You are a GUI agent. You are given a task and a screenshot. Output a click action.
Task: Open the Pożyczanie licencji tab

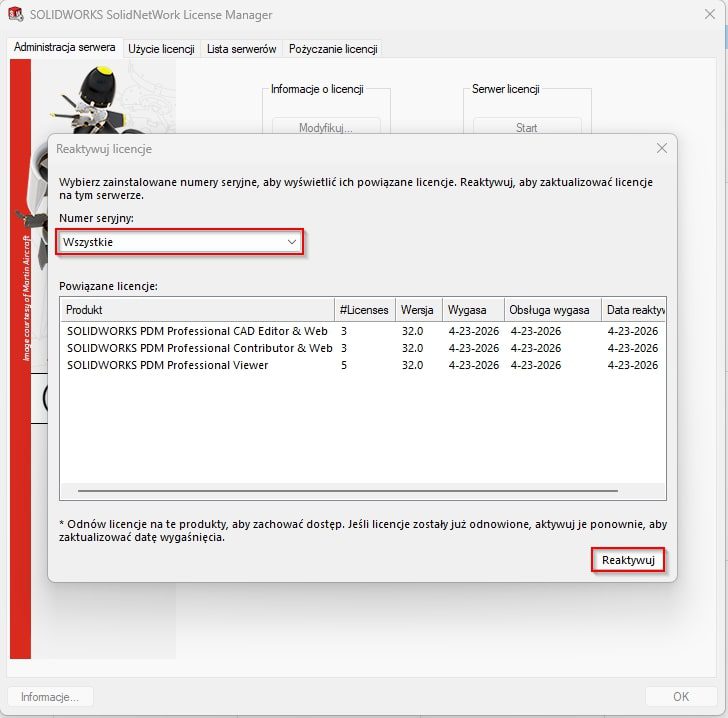[x=333, y=49]
